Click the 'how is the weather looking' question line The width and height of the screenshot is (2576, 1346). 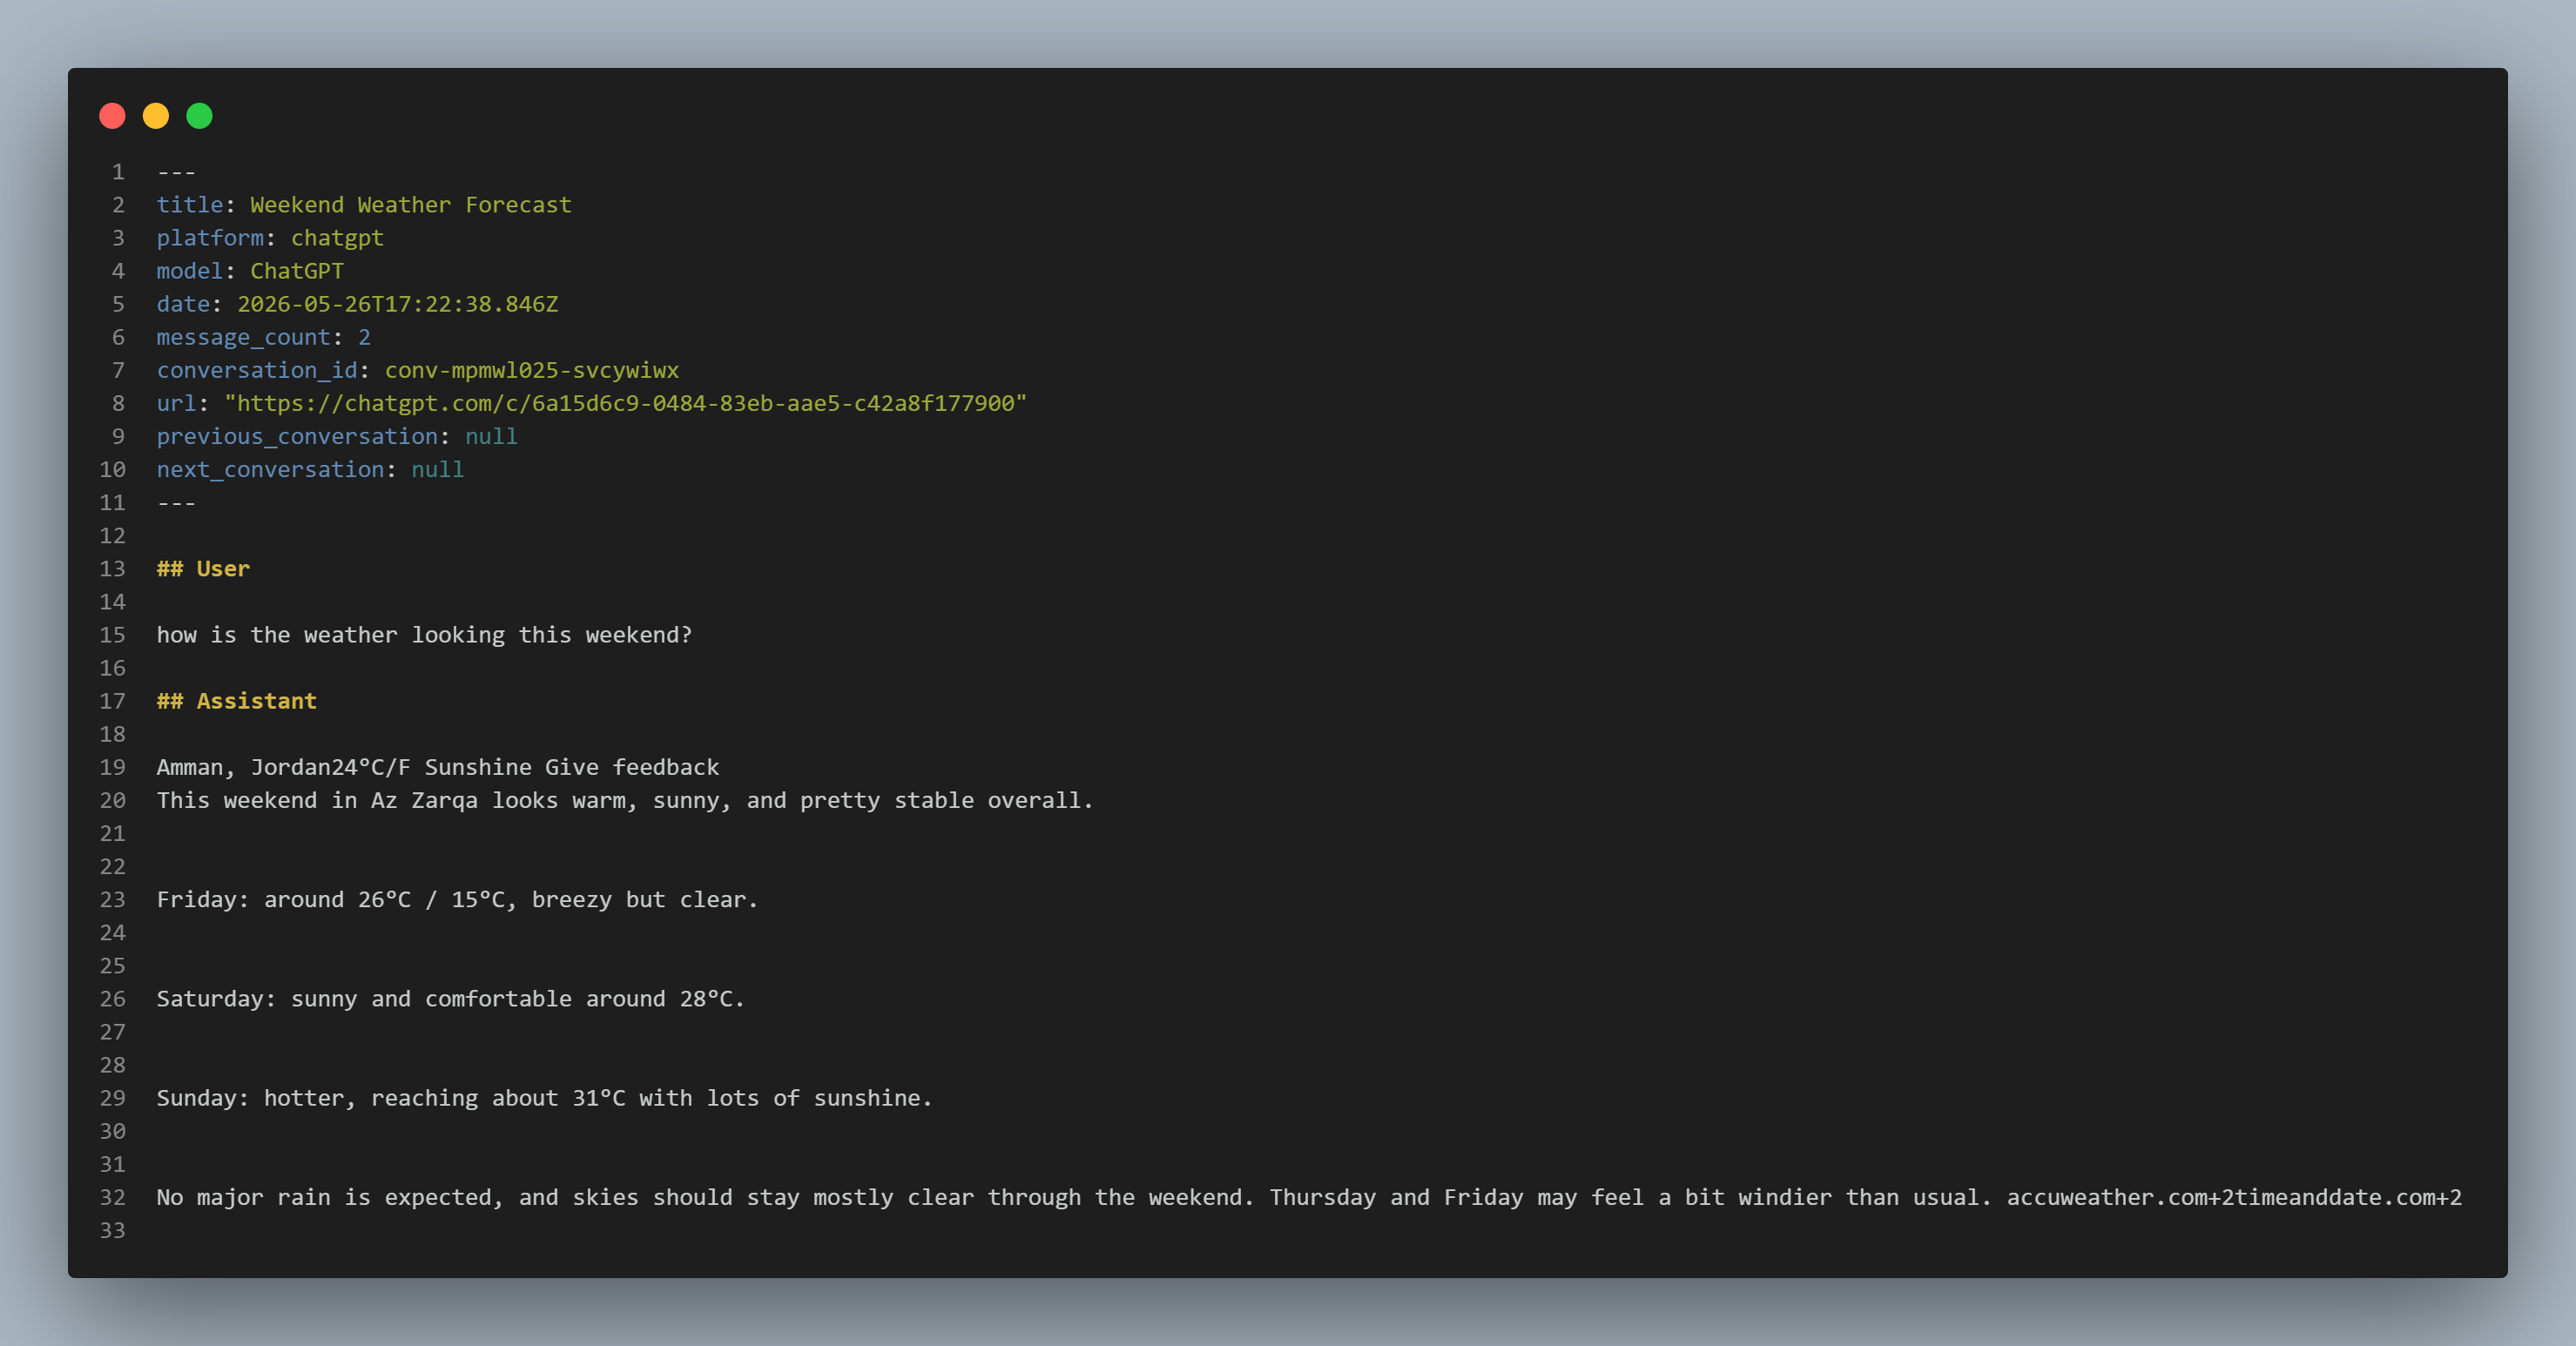(424, 635)
